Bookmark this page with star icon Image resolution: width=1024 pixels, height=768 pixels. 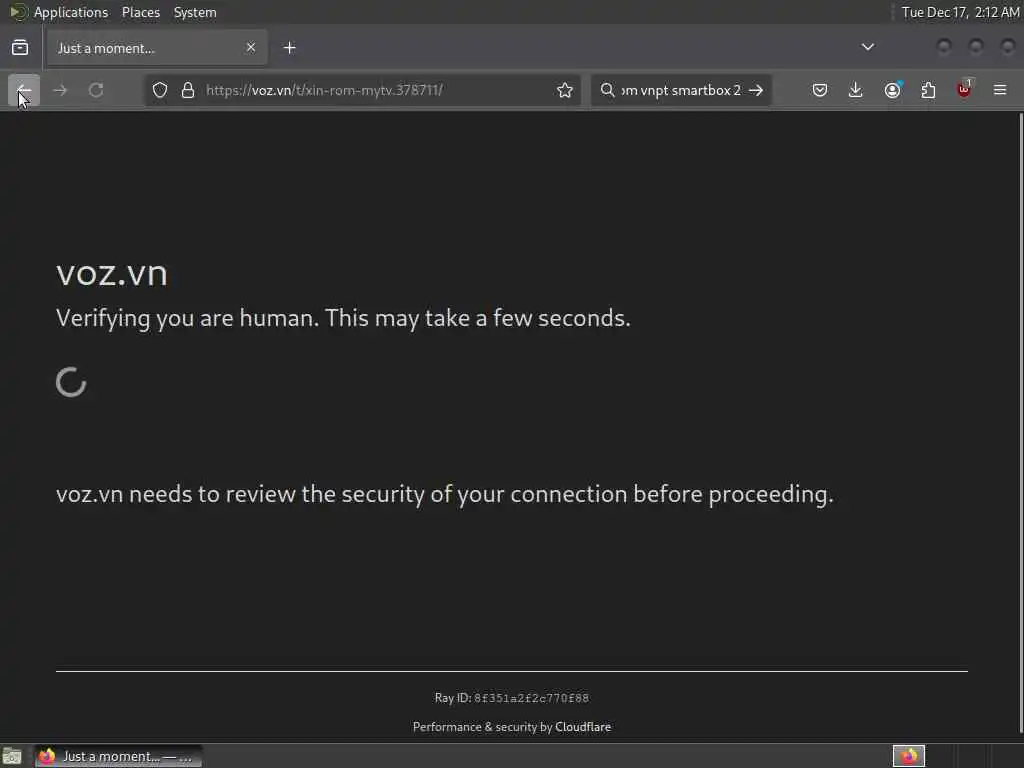pyautogui.click(x=565, y=90)
